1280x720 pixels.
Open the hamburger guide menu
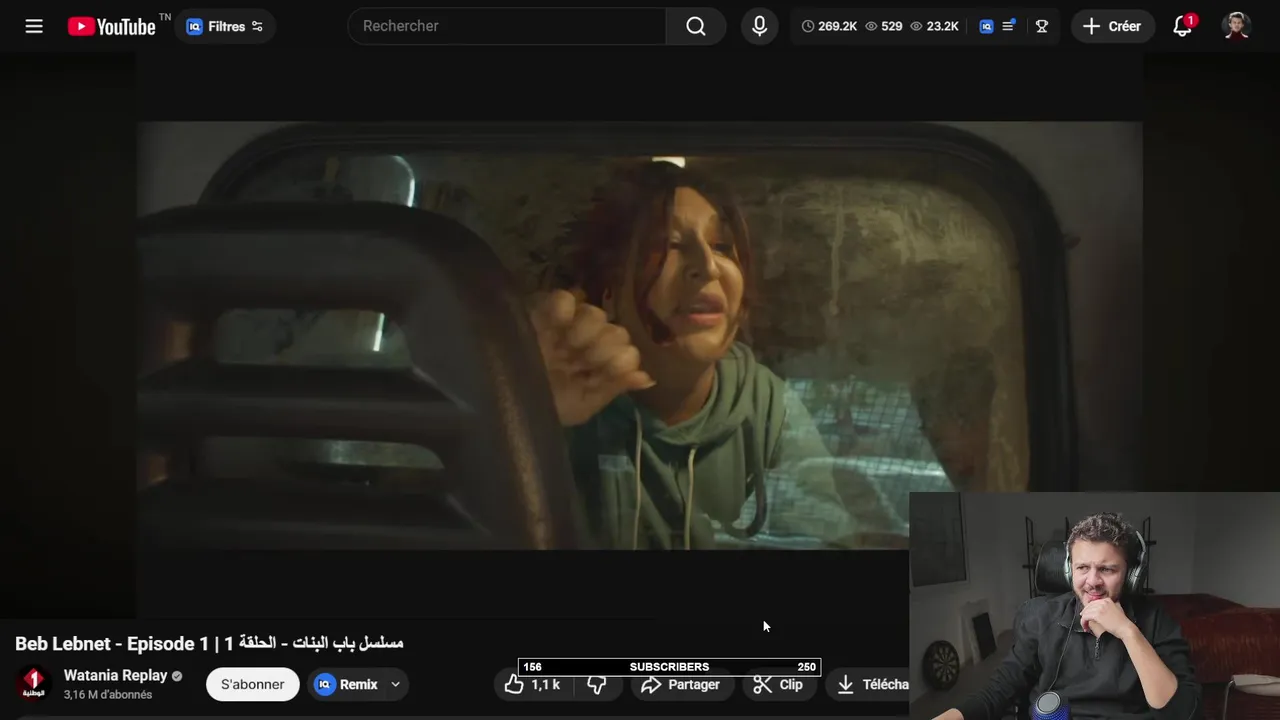(34, 26)
